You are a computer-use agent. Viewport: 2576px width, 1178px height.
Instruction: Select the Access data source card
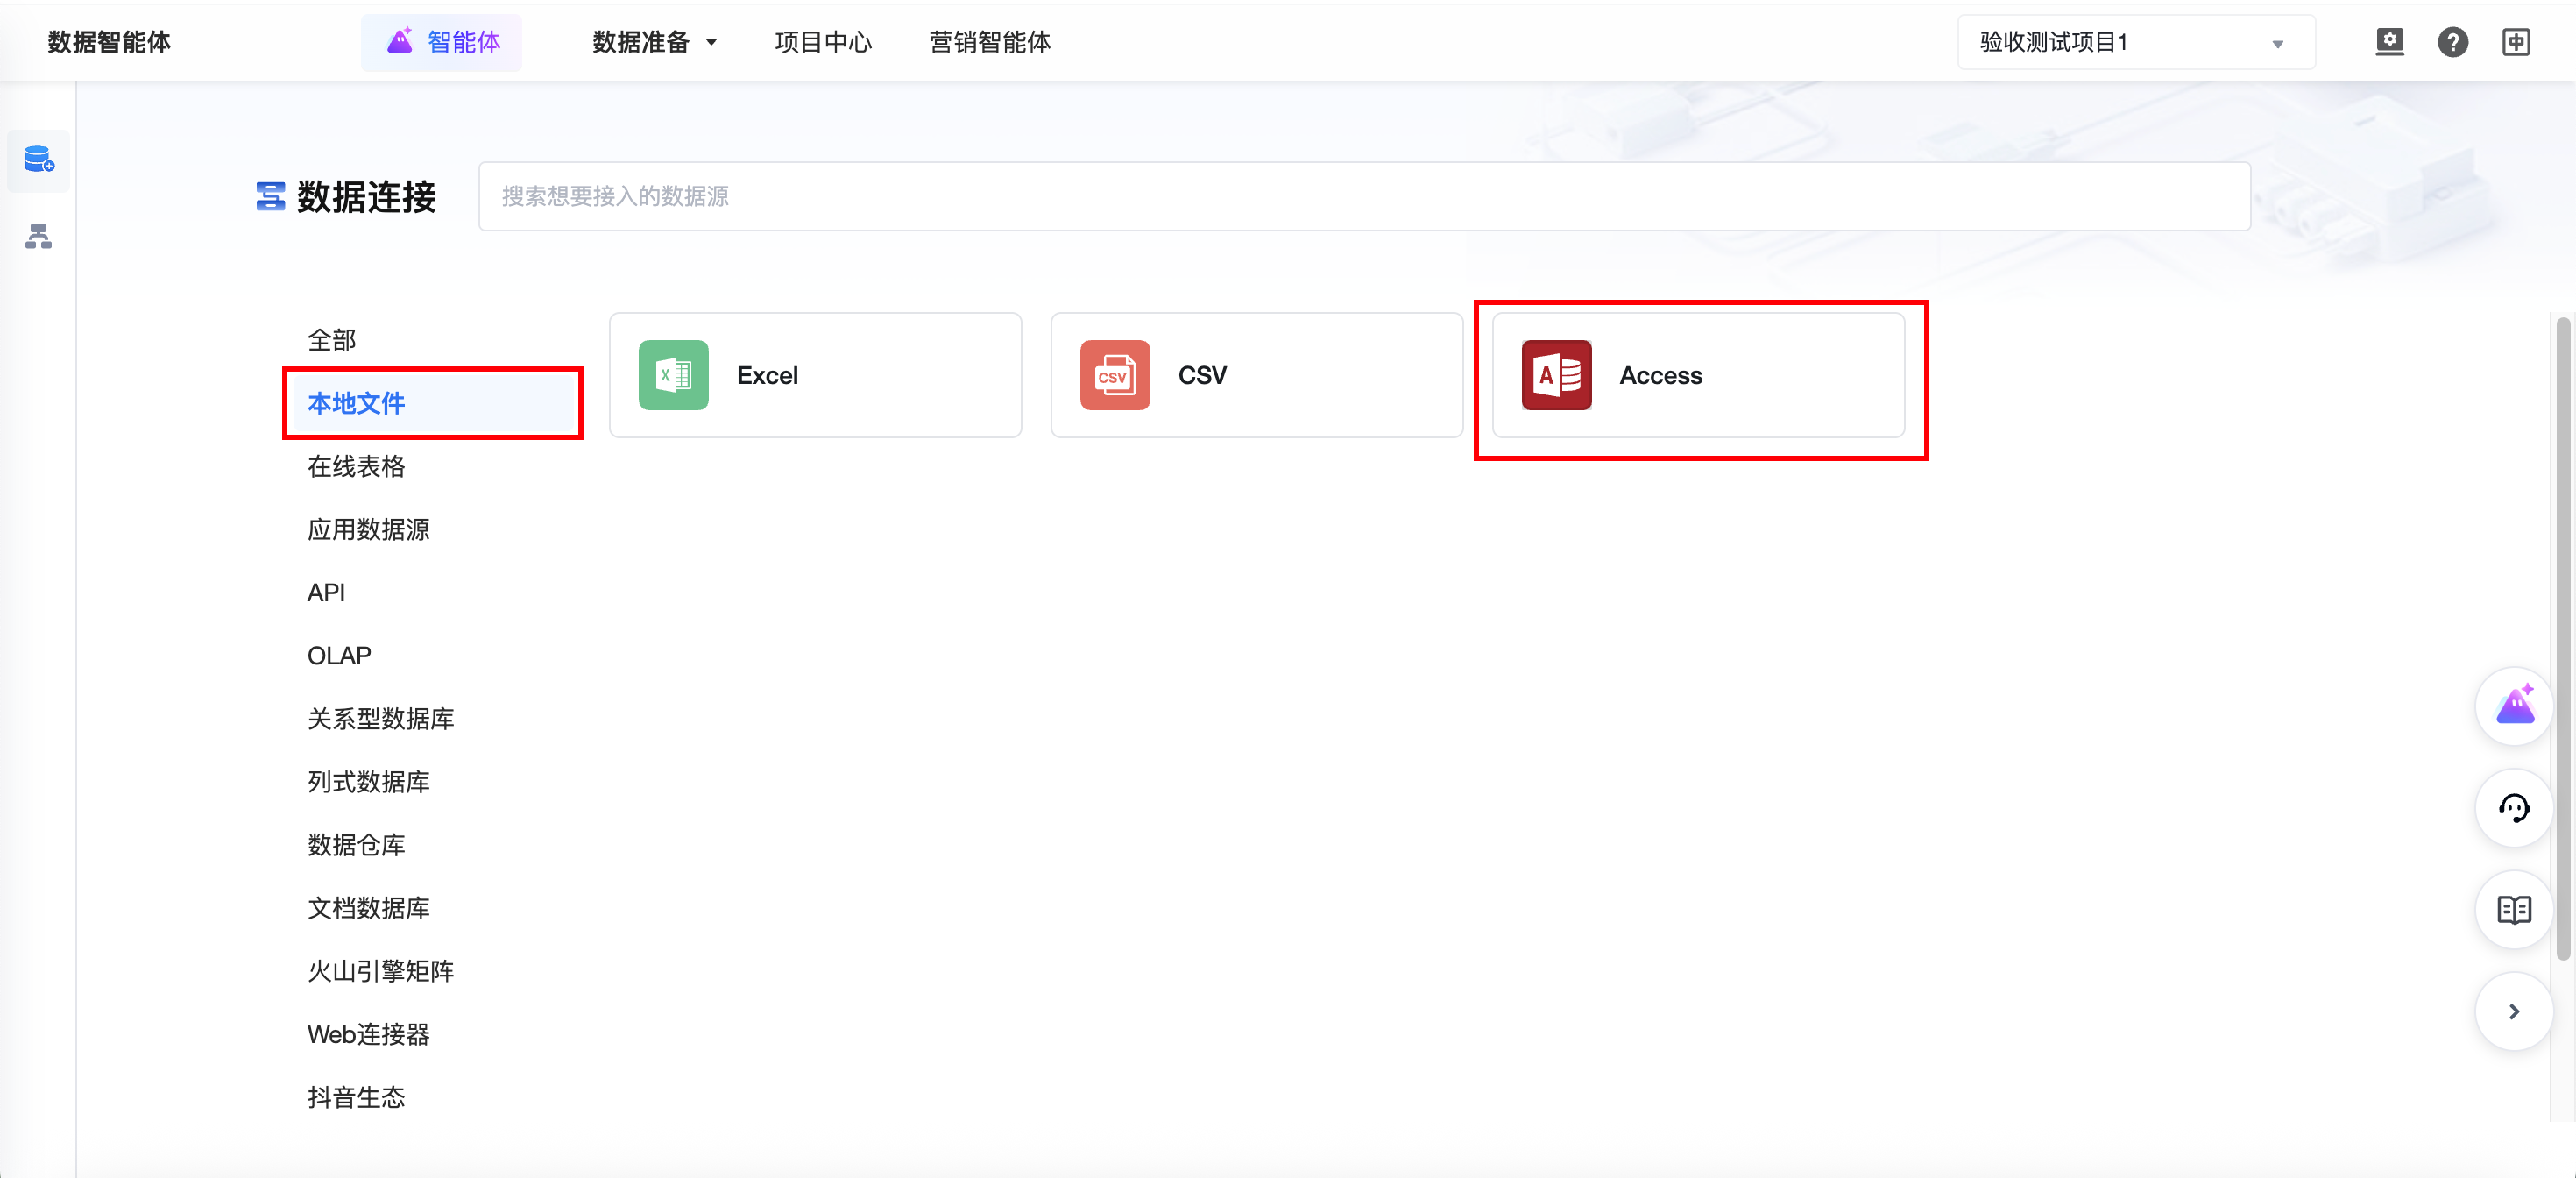[1698, 375]
